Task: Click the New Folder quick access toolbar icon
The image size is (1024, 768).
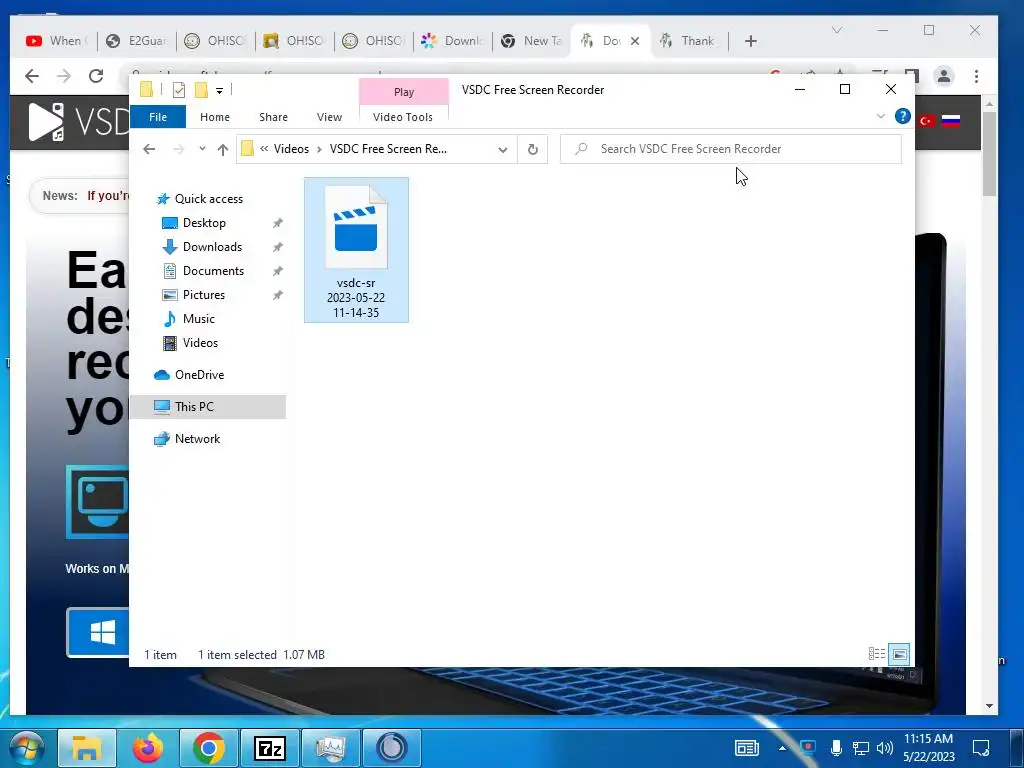Action: click(201, 90)
